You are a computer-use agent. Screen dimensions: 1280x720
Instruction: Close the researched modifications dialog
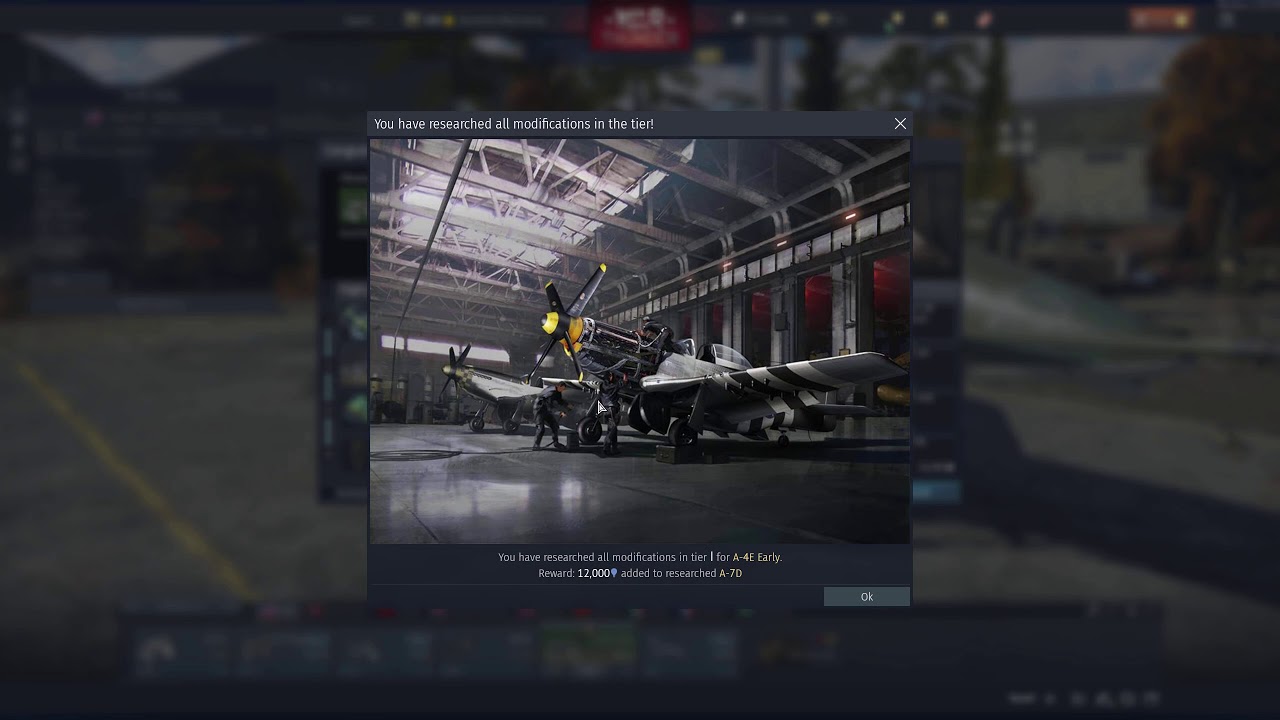tap(900, 124)
